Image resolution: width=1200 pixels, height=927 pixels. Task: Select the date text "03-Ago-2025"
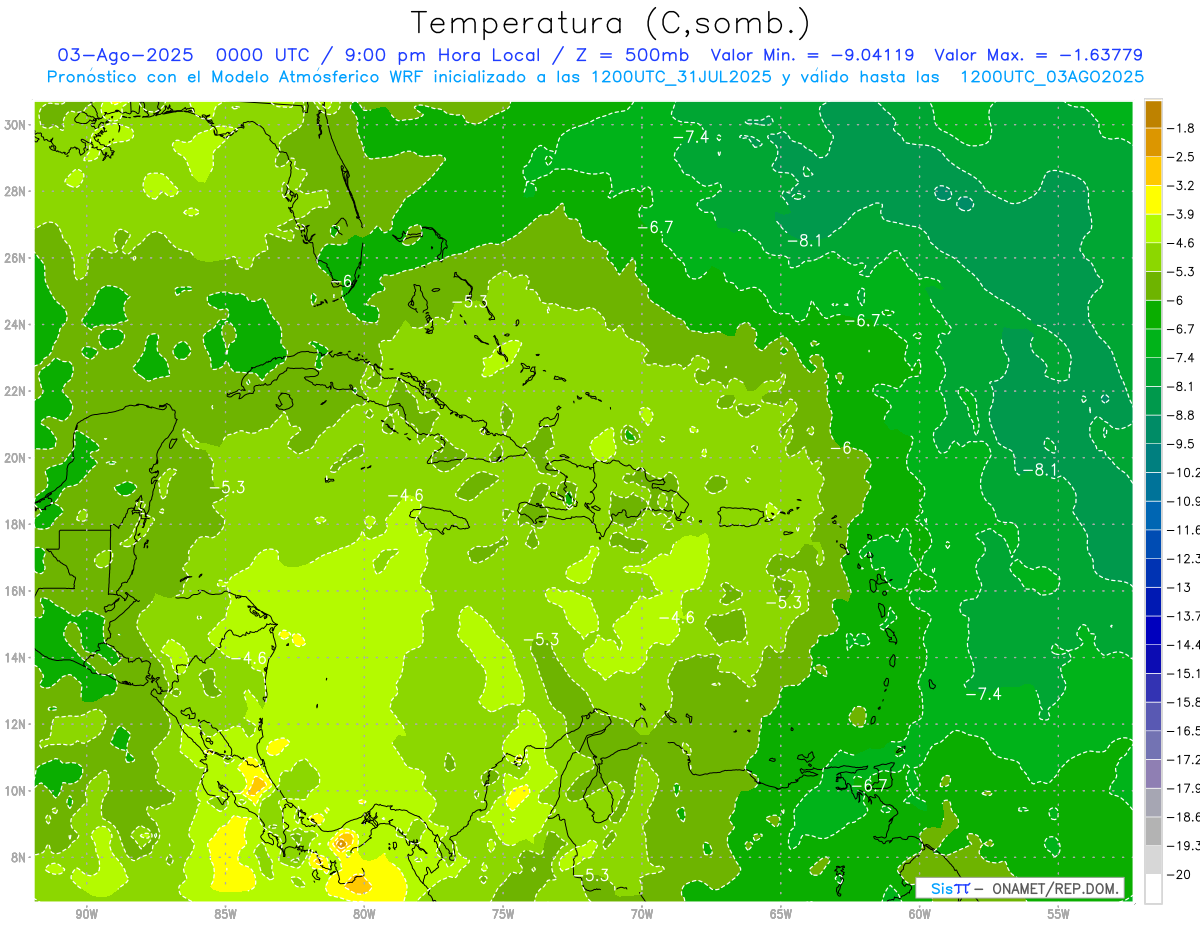click(125, 55)
